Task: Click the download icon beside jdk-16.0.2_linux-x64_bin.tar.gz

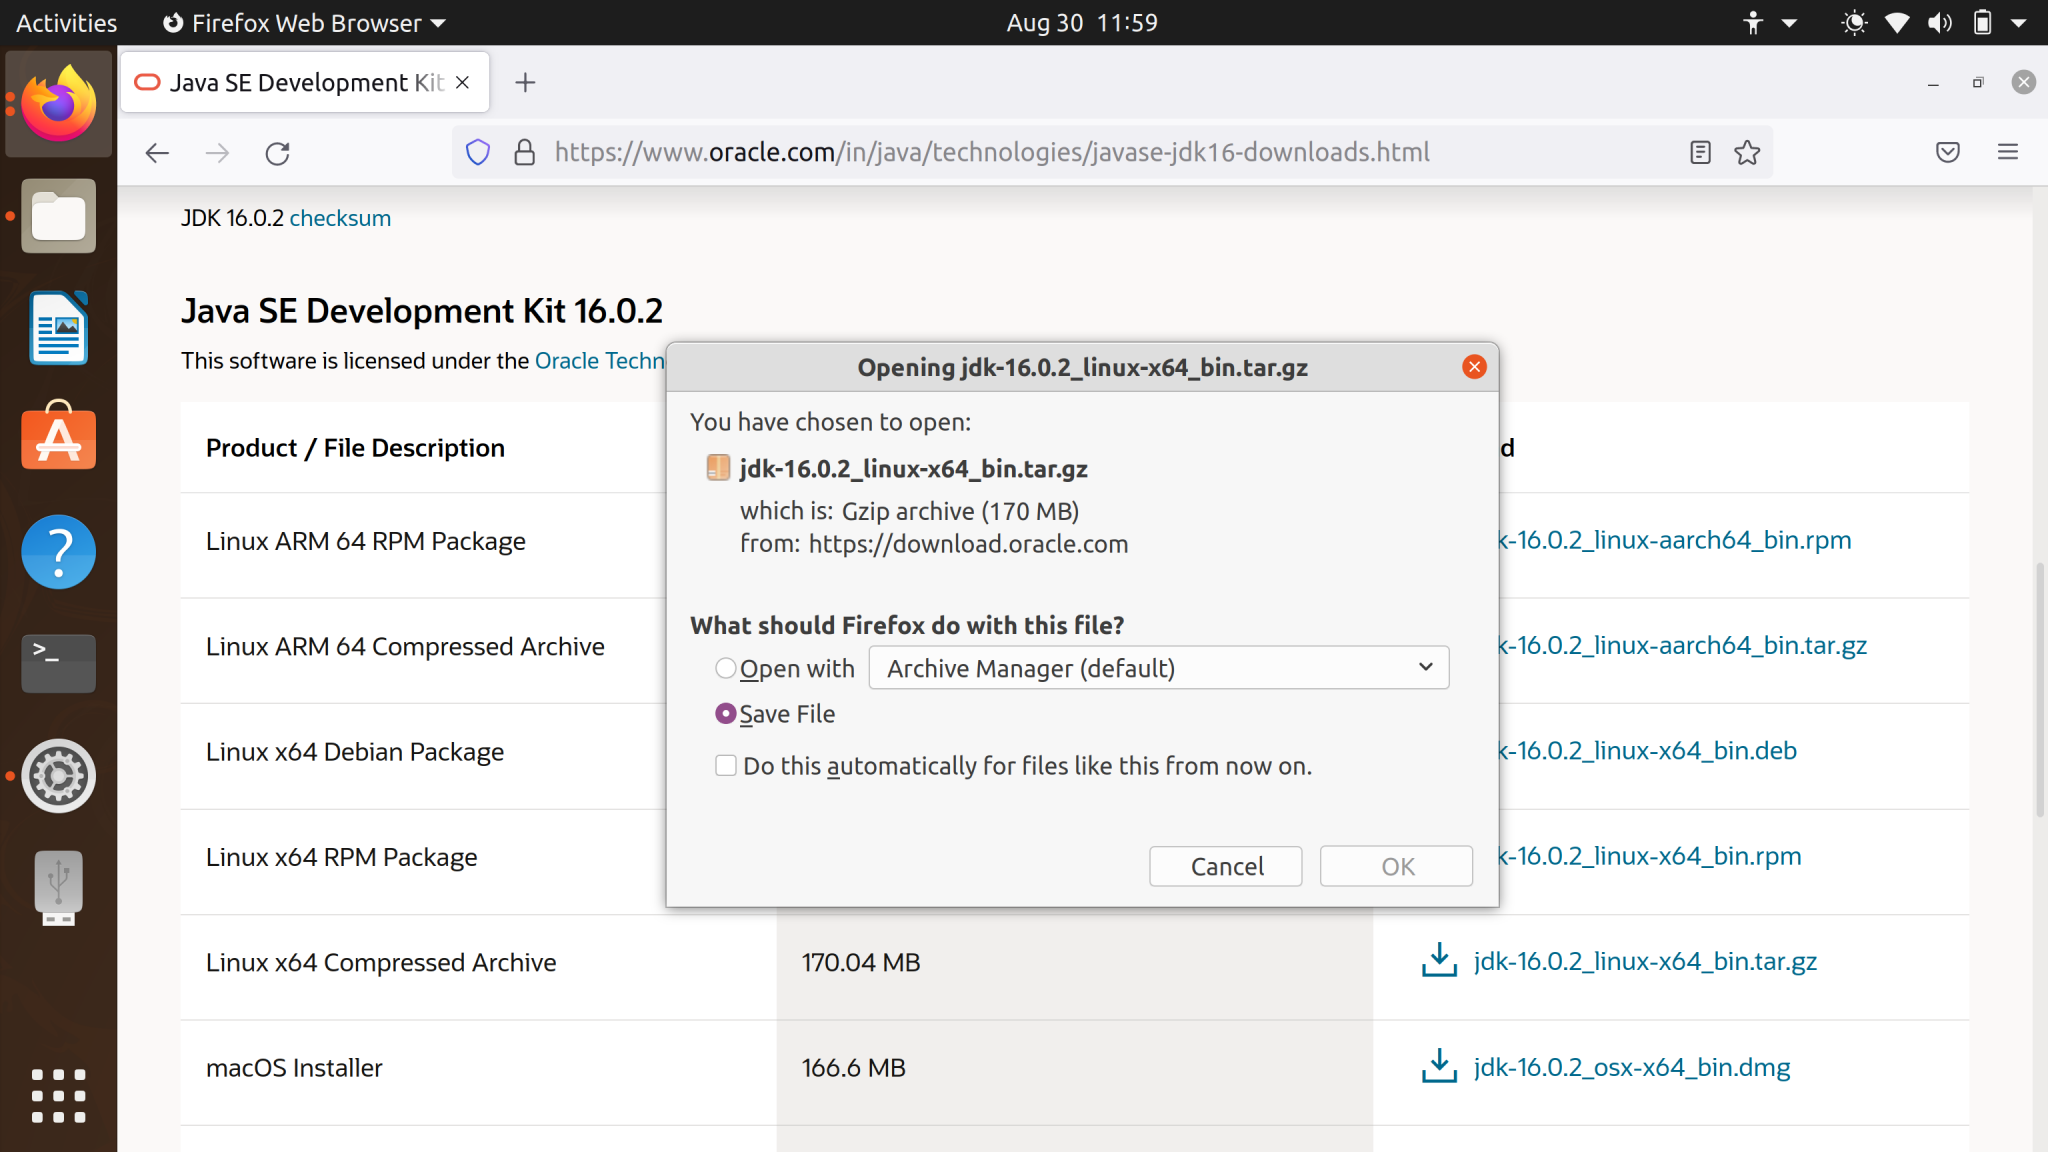Action: tap(1438, 960)
